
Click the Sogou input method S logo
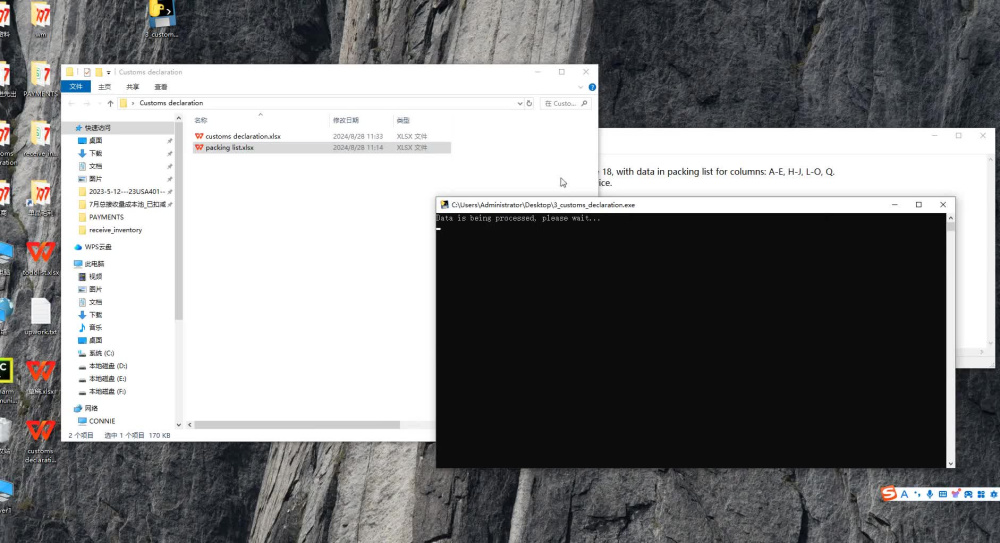(x=889, y=493)
